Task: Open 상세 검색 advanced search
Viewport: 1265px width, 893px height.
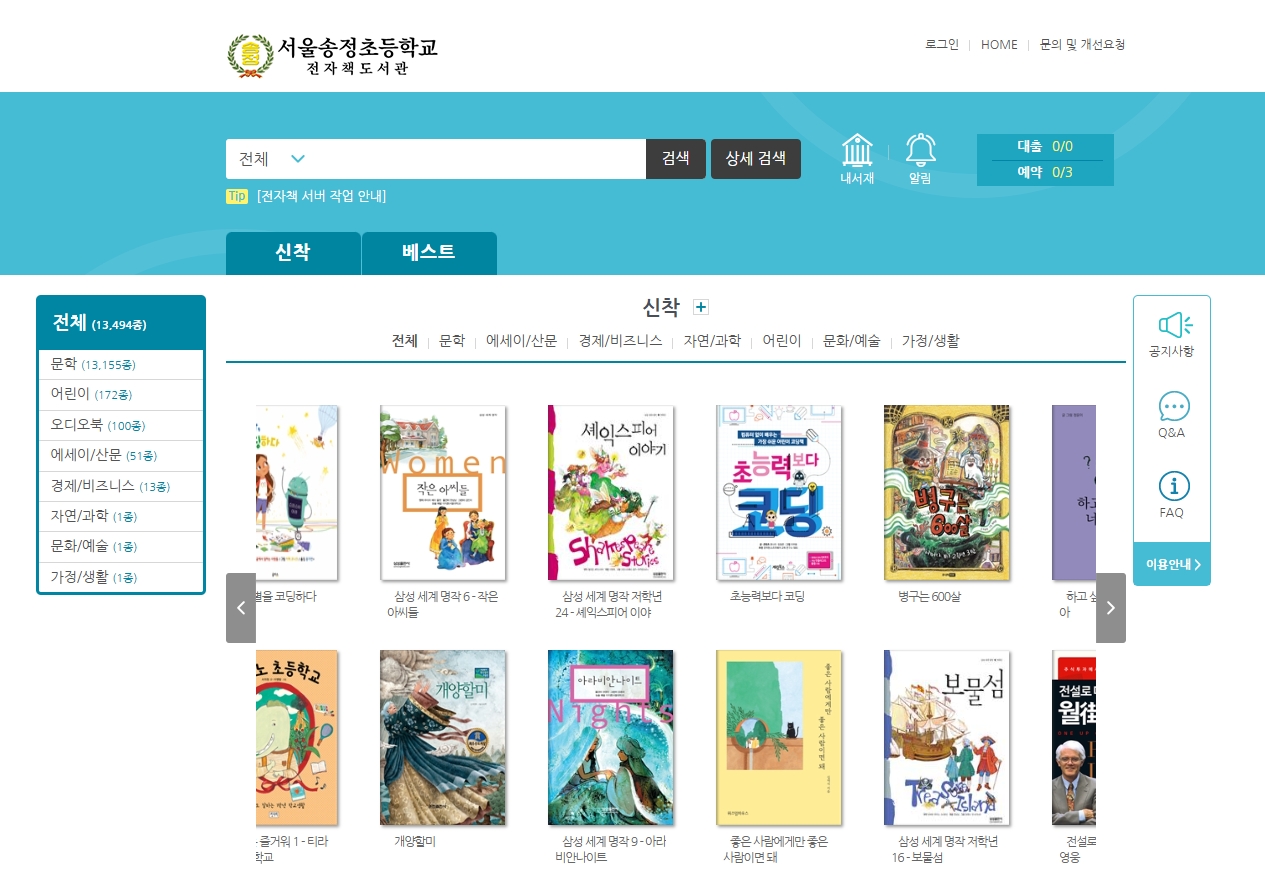Action: [755, 159]
